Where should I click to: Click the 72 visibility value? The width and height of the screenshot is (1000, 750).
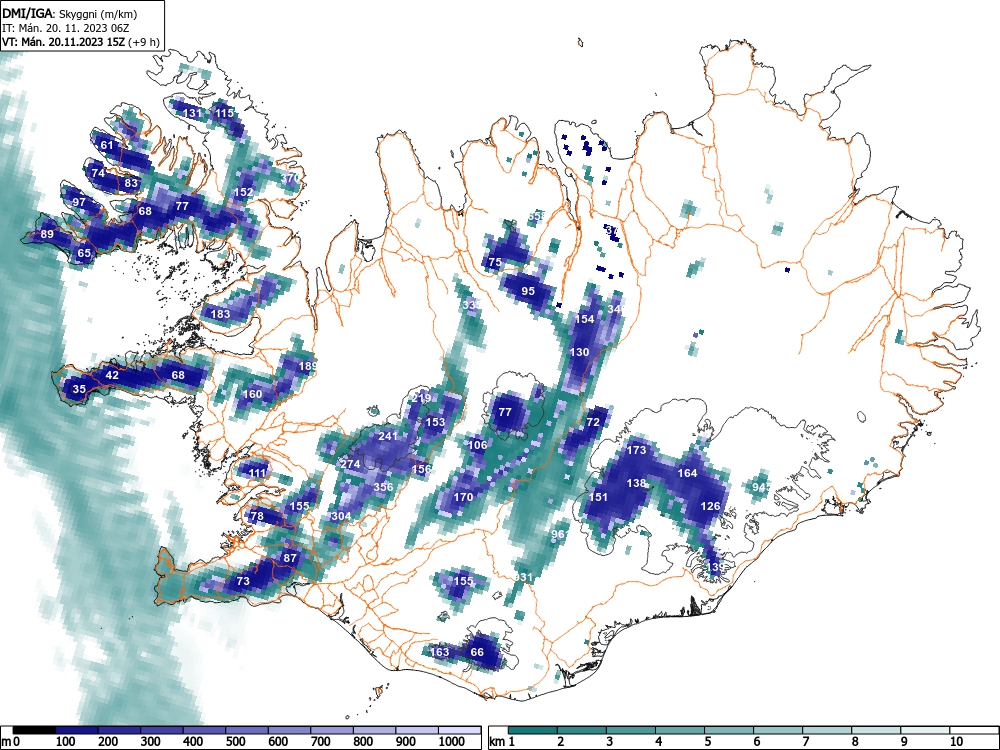(x=593, y=422)
